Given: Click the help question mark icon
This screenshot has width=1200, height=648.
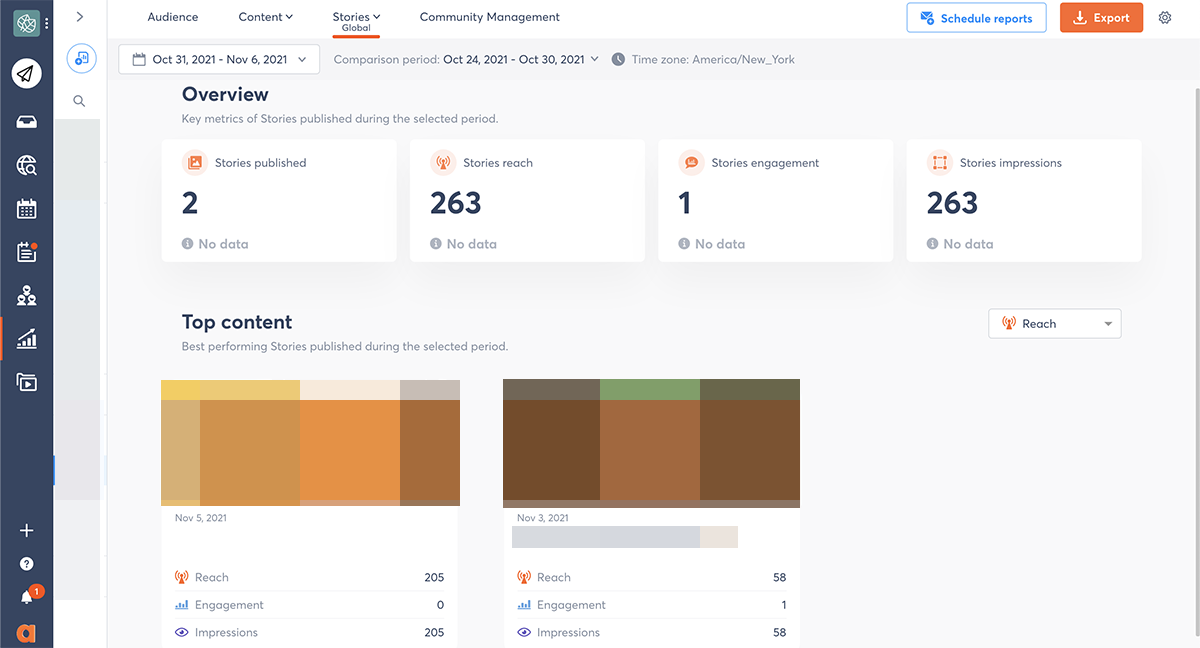Looking at the screenshot, I should (x=27, y=564).
